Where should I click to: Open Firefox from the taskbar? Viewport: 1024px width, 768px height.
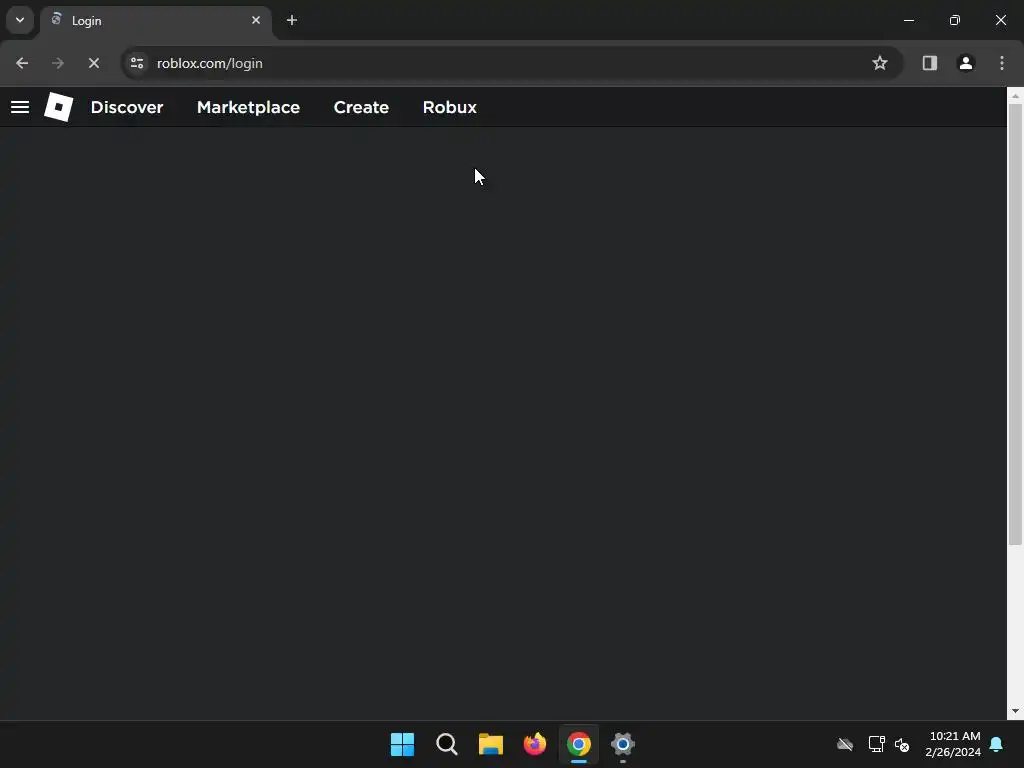(x=535, y=744)
